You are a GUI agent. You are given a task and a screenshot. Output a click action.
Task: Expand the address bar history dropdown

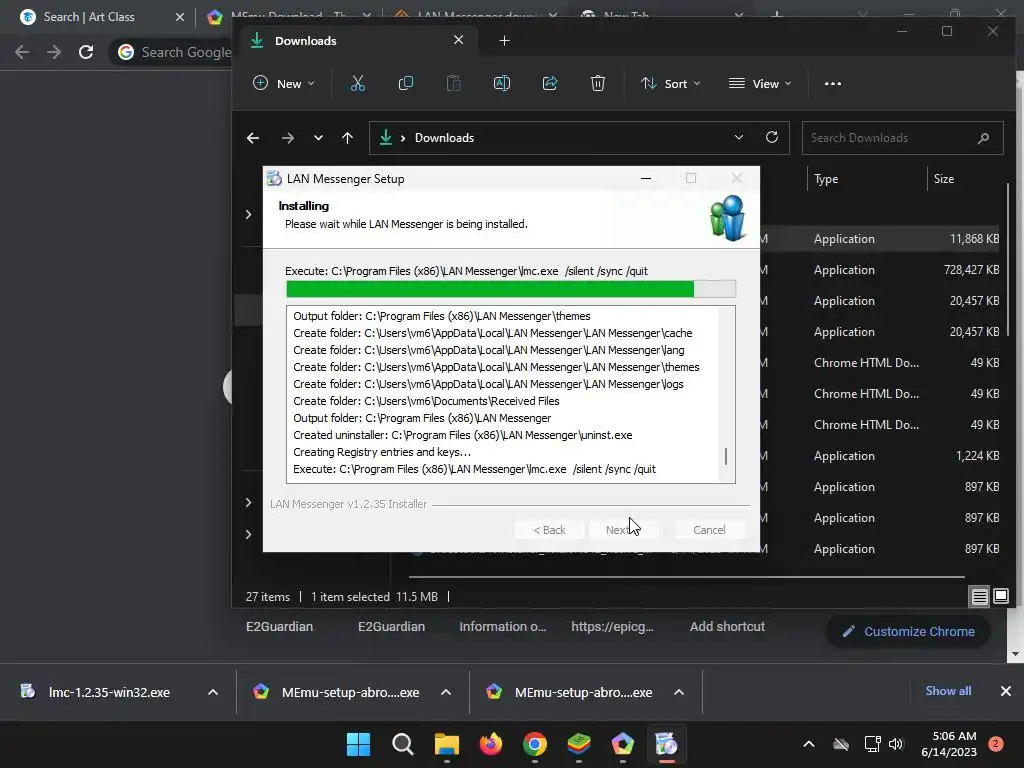coord(739,137)
